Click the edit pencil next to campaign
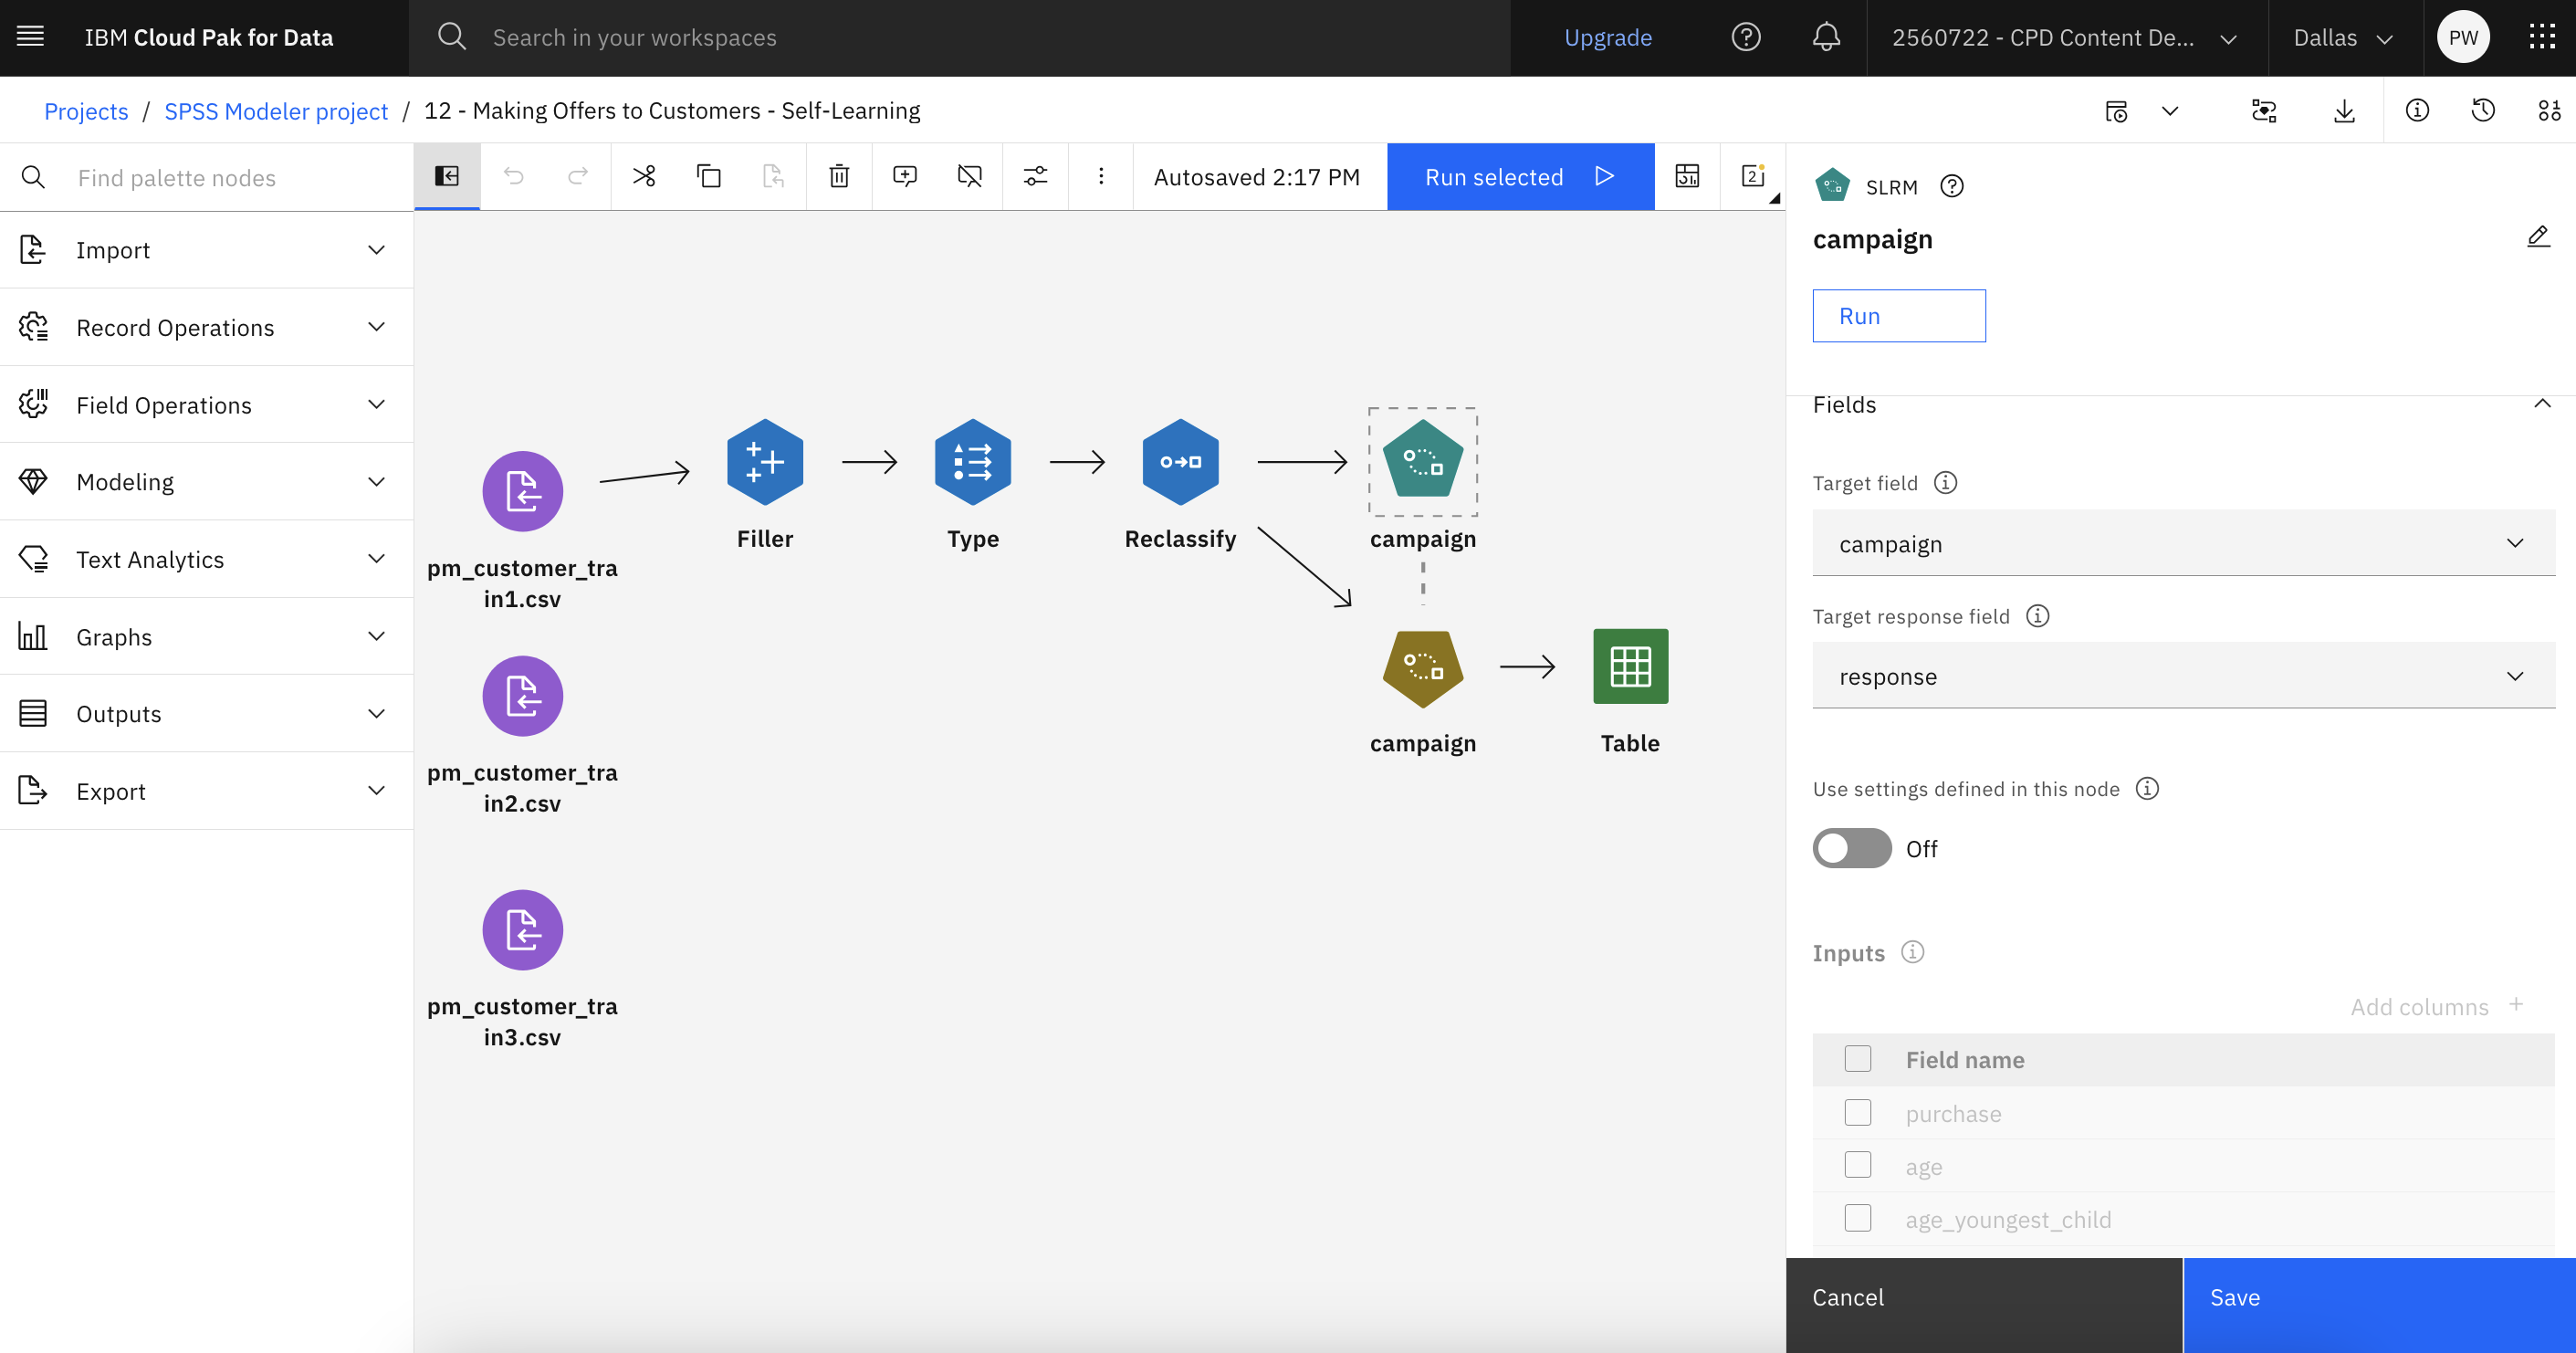Image resolution: width=2576 pixels, height=1353 pixels. pyautogui.click(x=2538, y=237)
